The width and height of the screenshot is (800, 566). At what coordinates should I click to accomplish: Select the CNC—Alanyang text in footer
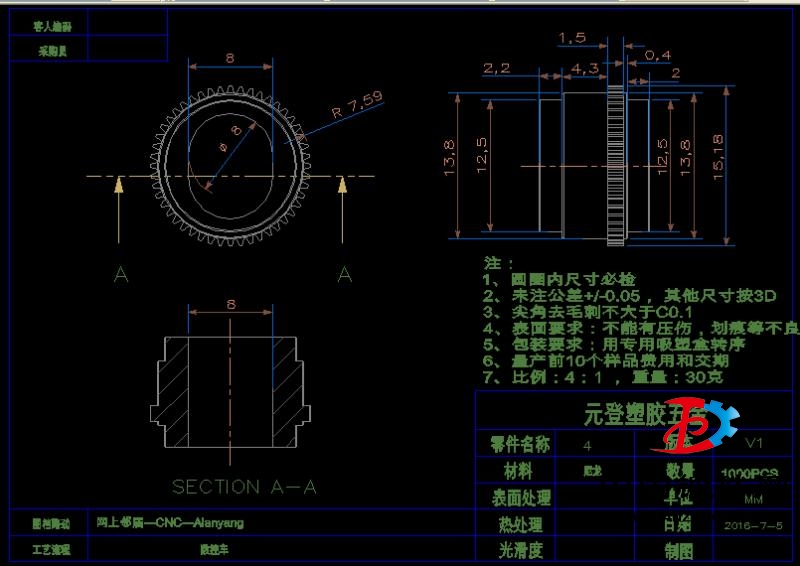click(170, 523)
